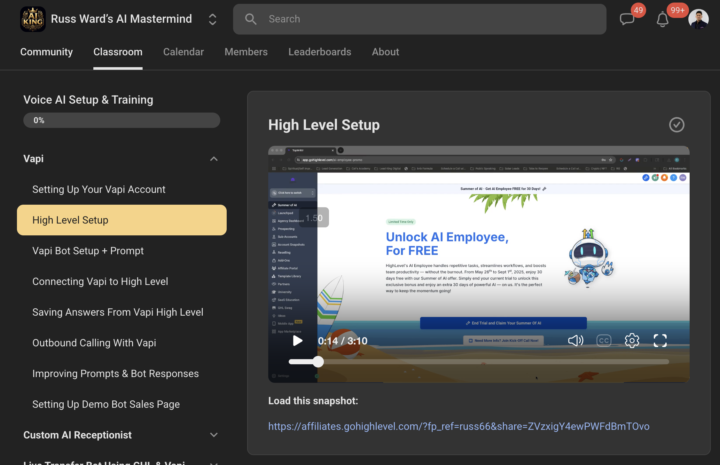Mark High Level Setup lesson as complete
The height and width of the screenshot is (465, 720).
click(x=676, y=125)
